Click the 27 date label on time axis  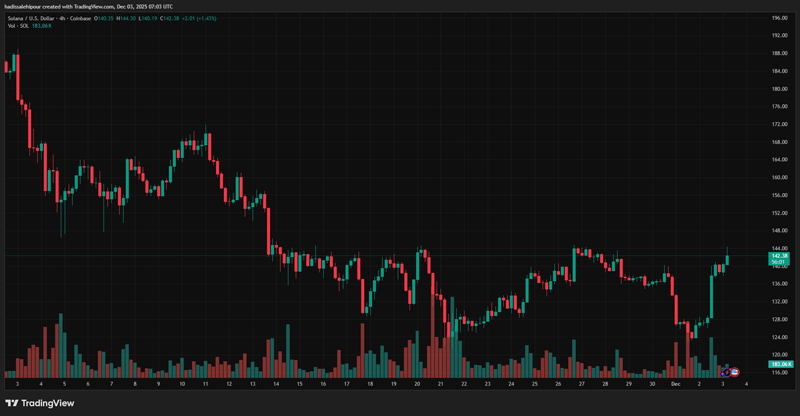click(x=582, y=383)
